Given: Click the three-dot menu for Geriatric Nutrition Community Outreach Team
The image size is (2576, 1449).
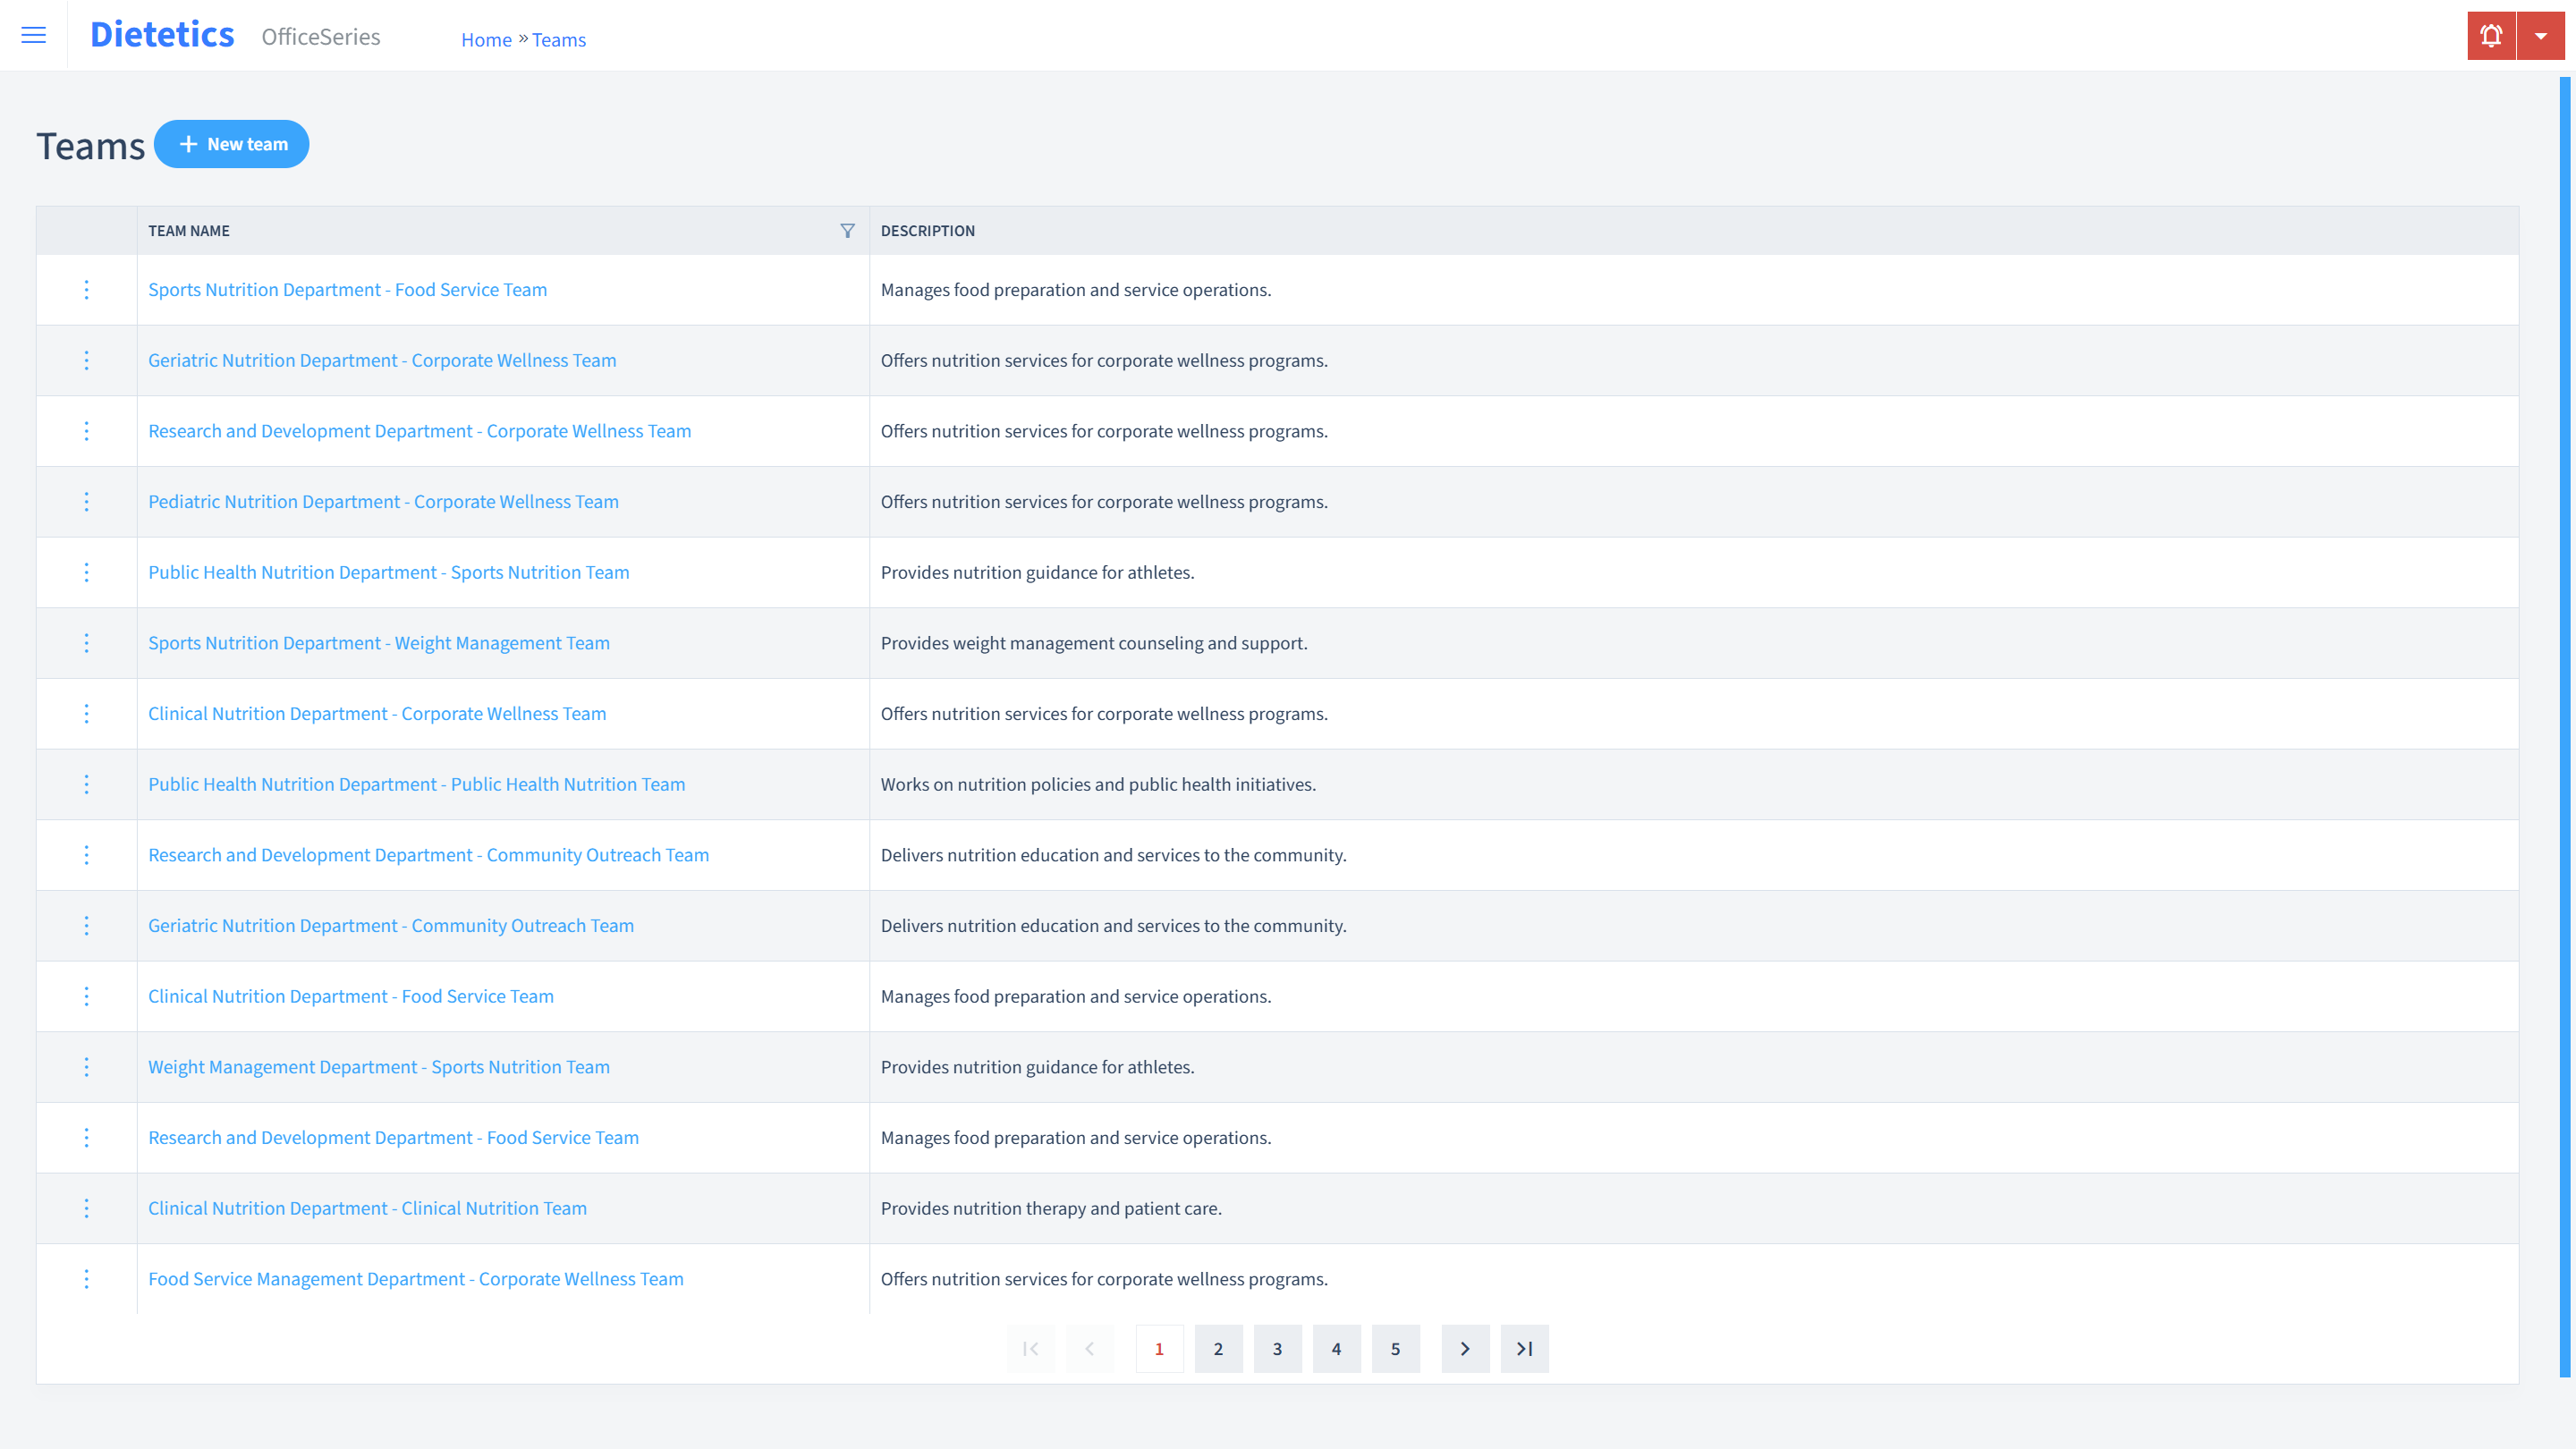Looking at the screenshot, I should tap(87, 926).
